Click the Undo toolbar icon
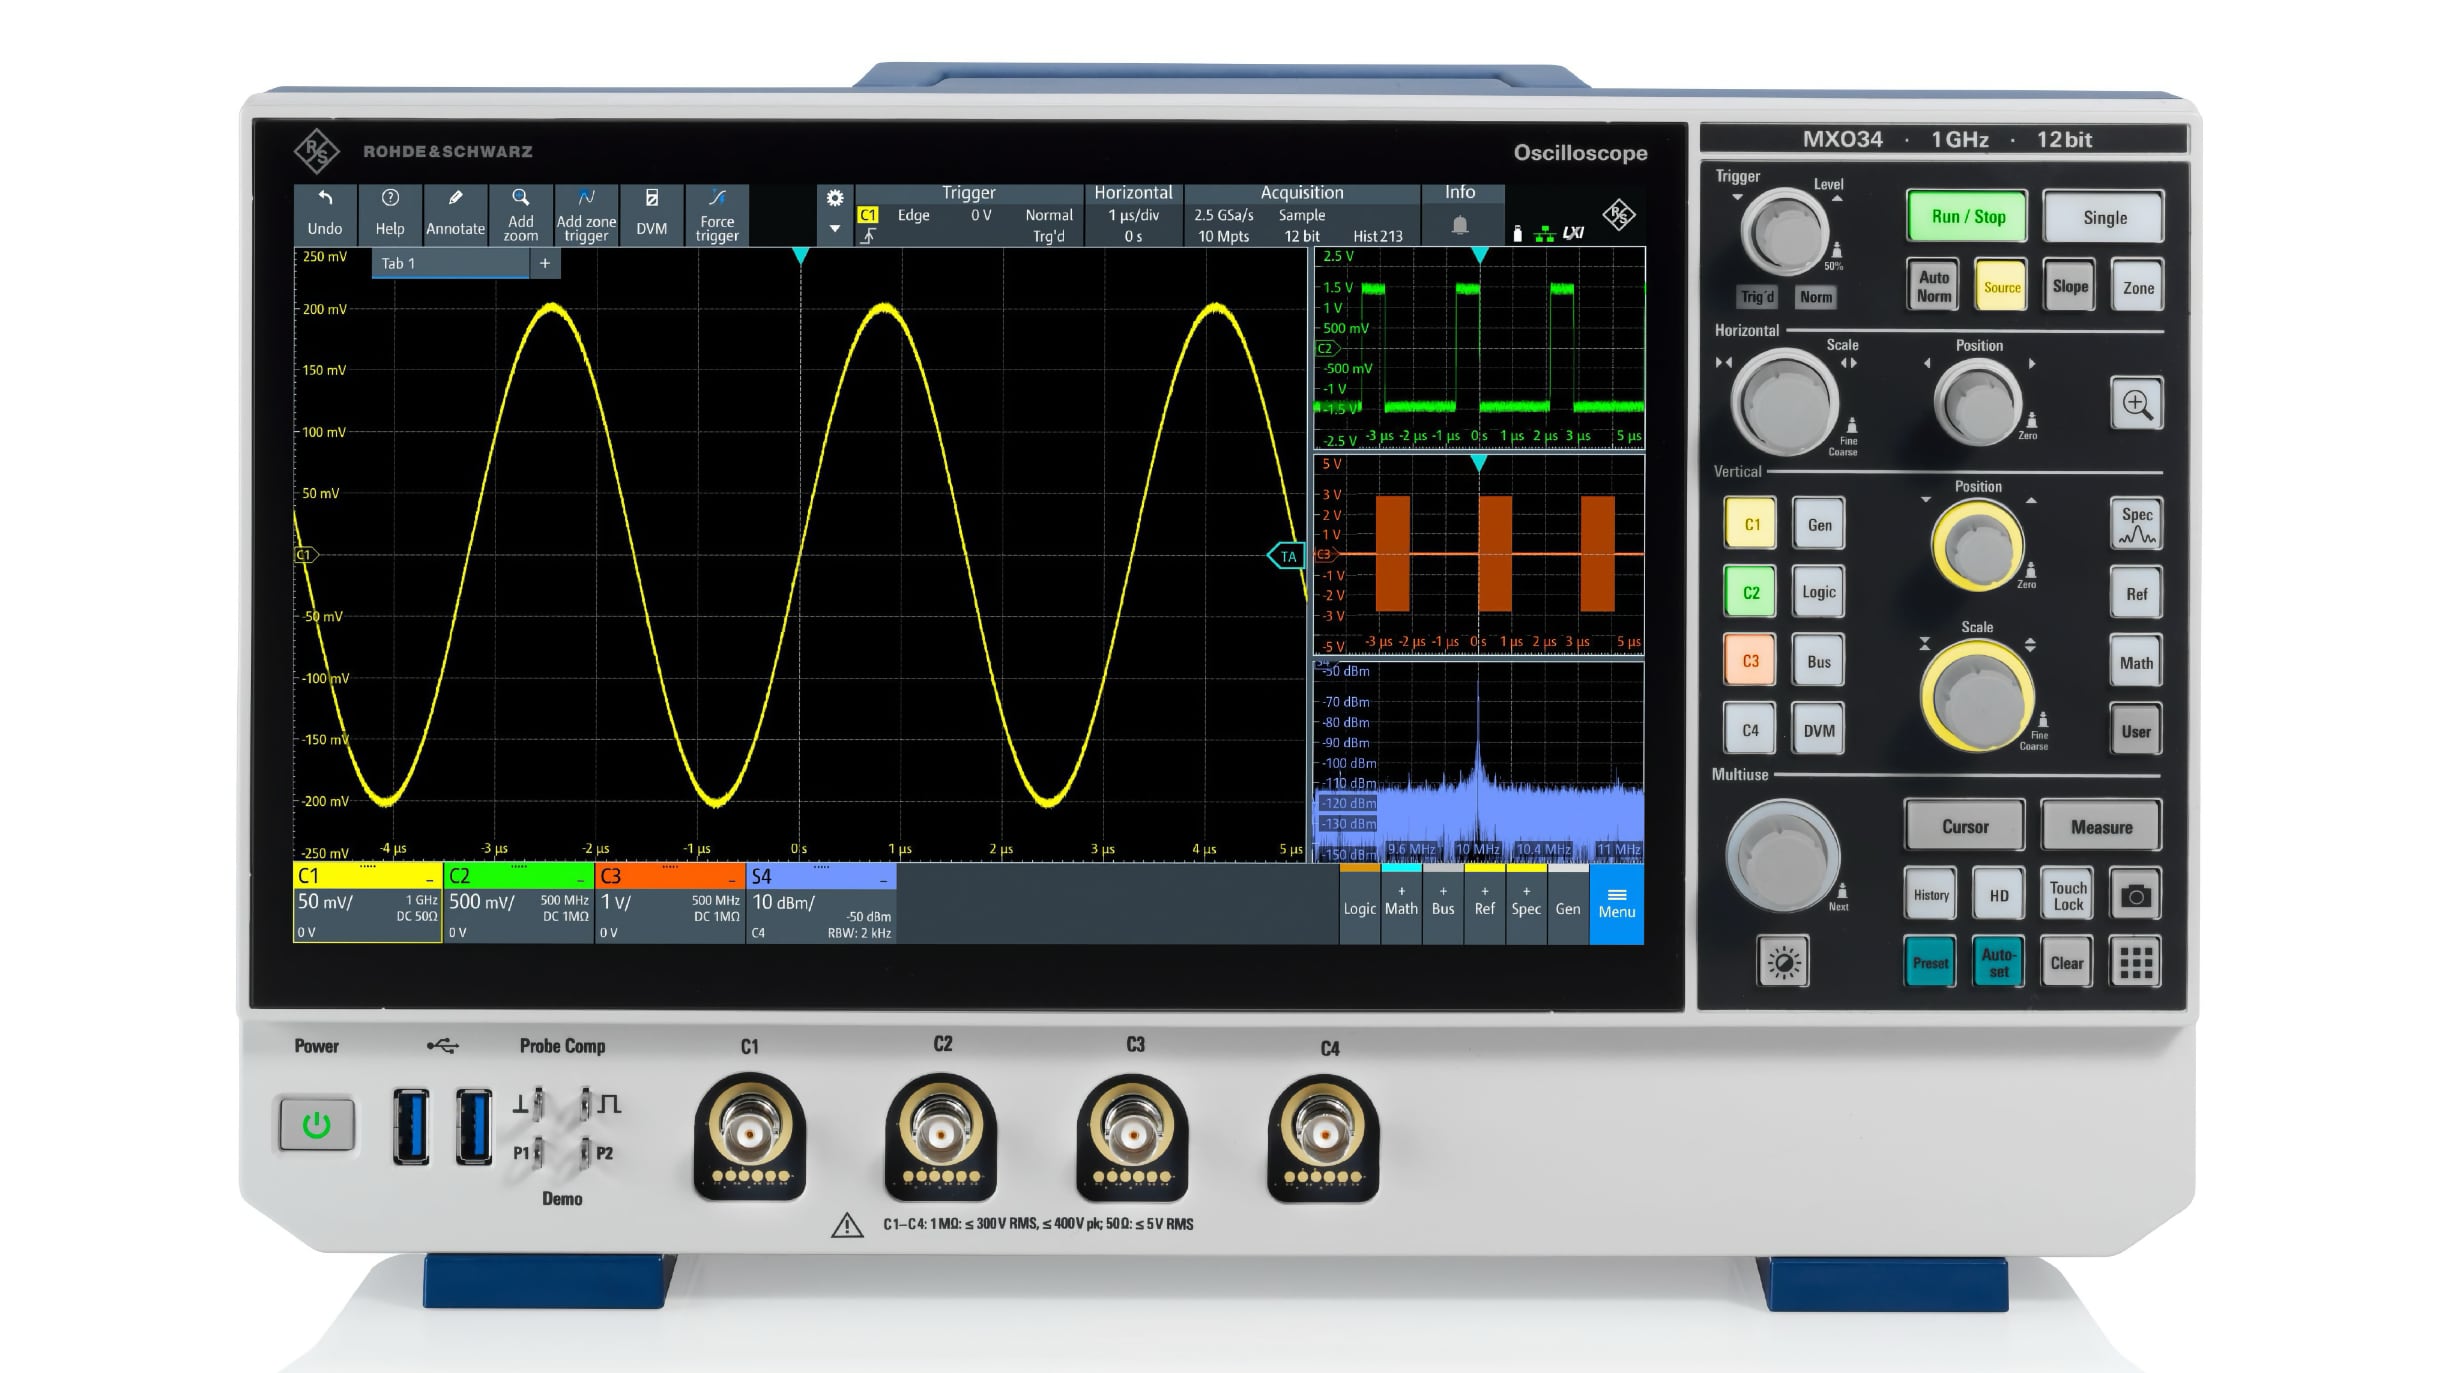The height and width of the screenshot is (1373, 2440). pyautogui.click(x=324, y=214)
